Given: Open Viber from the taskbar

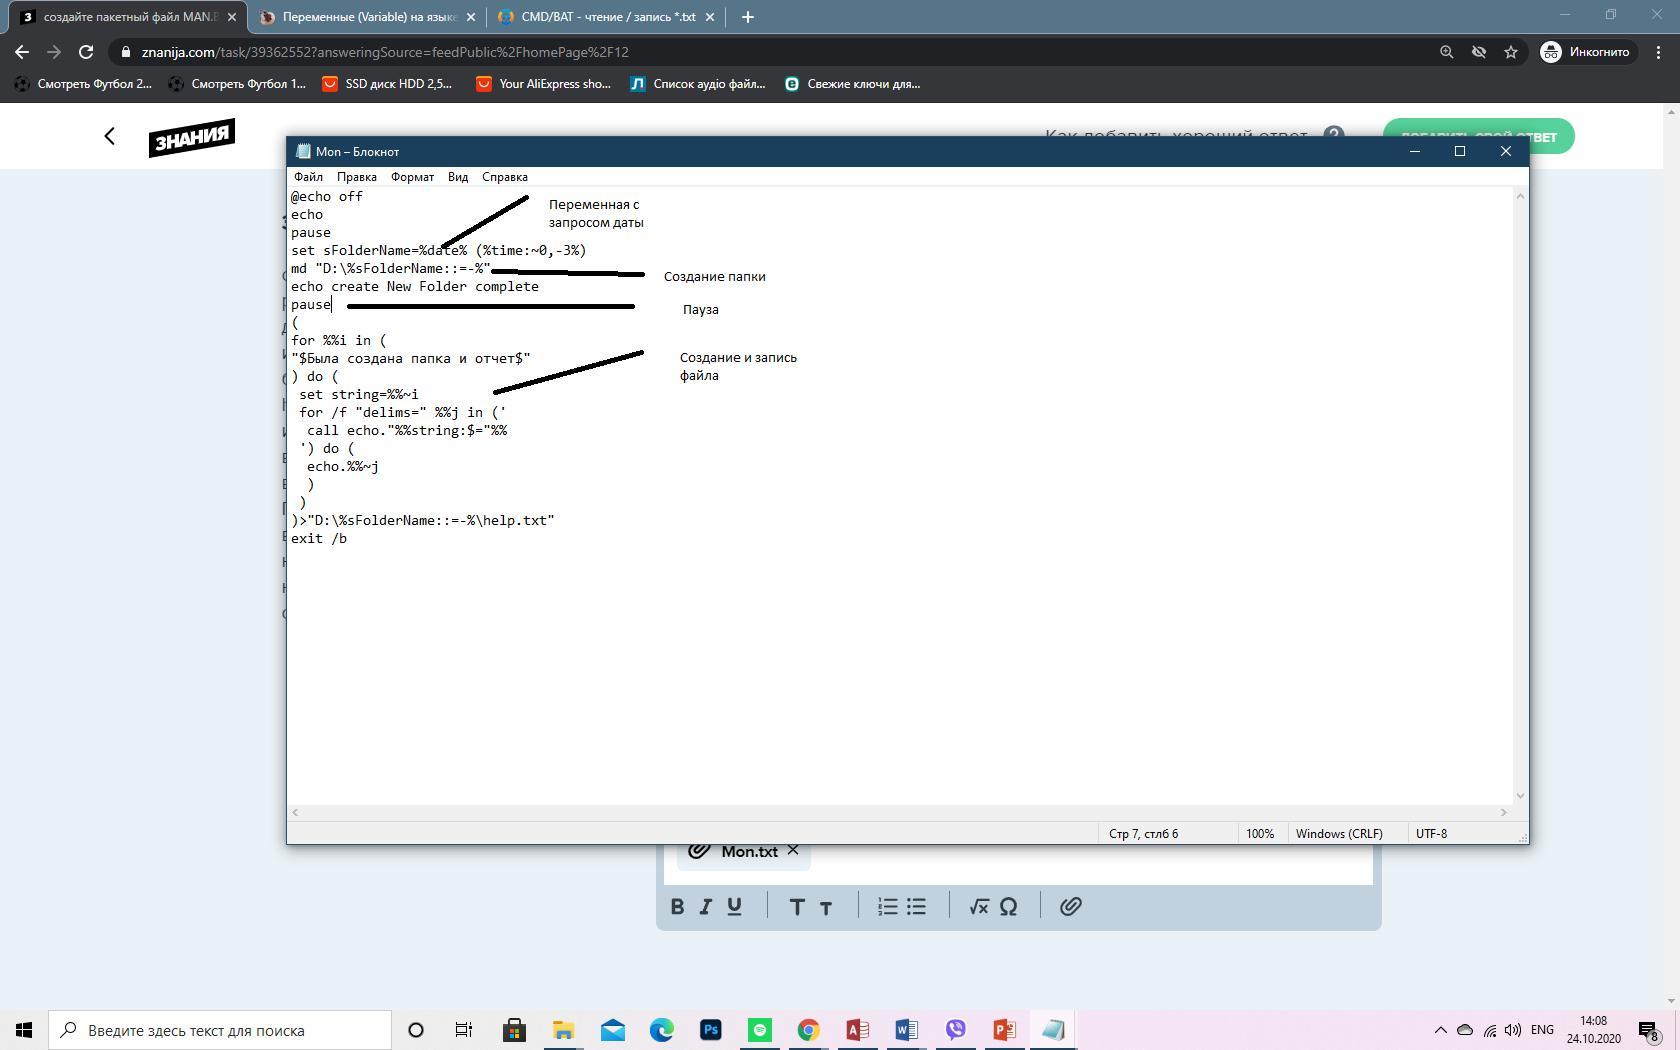Looking at the screenshot, I should 955,1030.
